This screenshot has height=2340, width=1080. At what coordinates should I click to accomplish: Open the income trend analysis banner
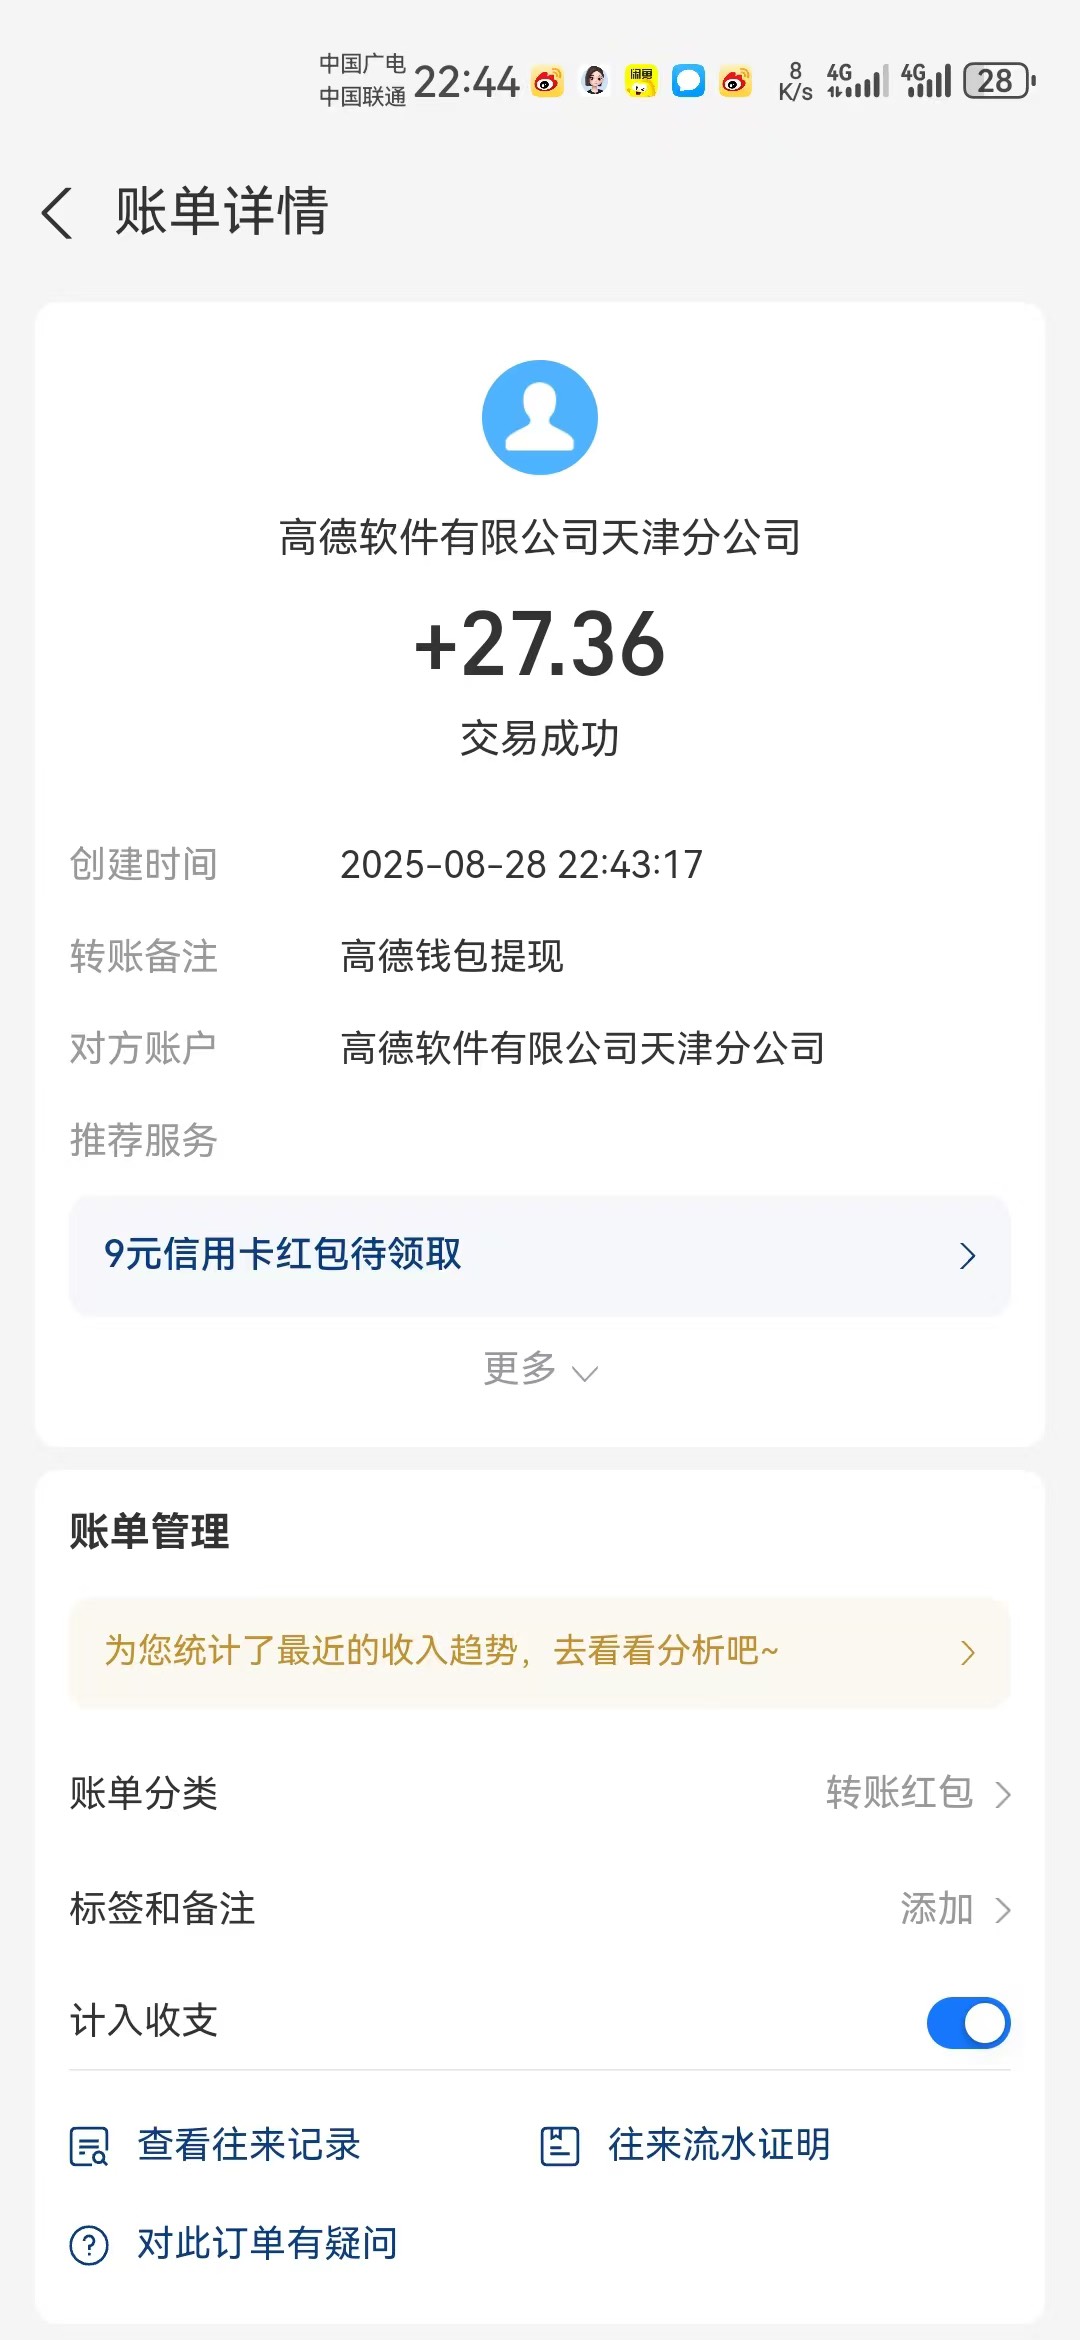(540, 1652)
